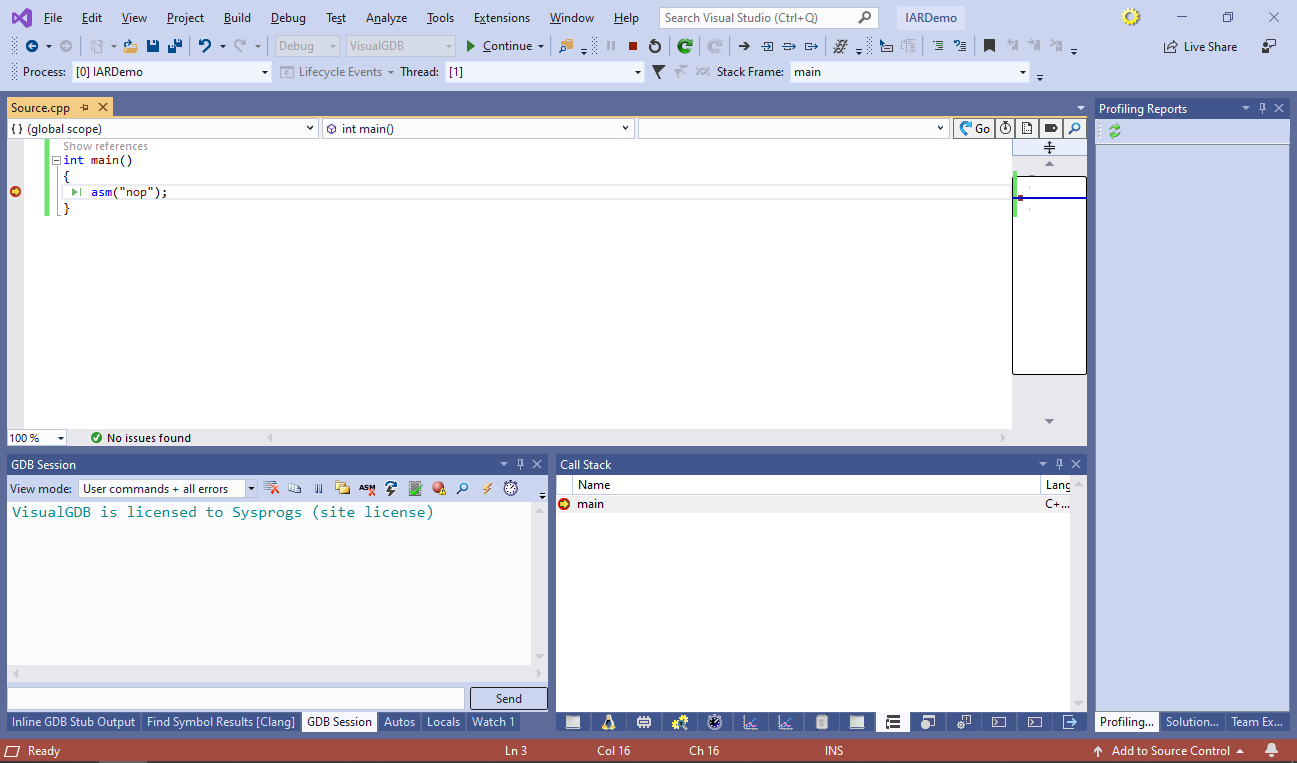The height and width of the screenshot is (763, 1297).
Task: Pin the Source.cpp tab
Action: [85, 108]
